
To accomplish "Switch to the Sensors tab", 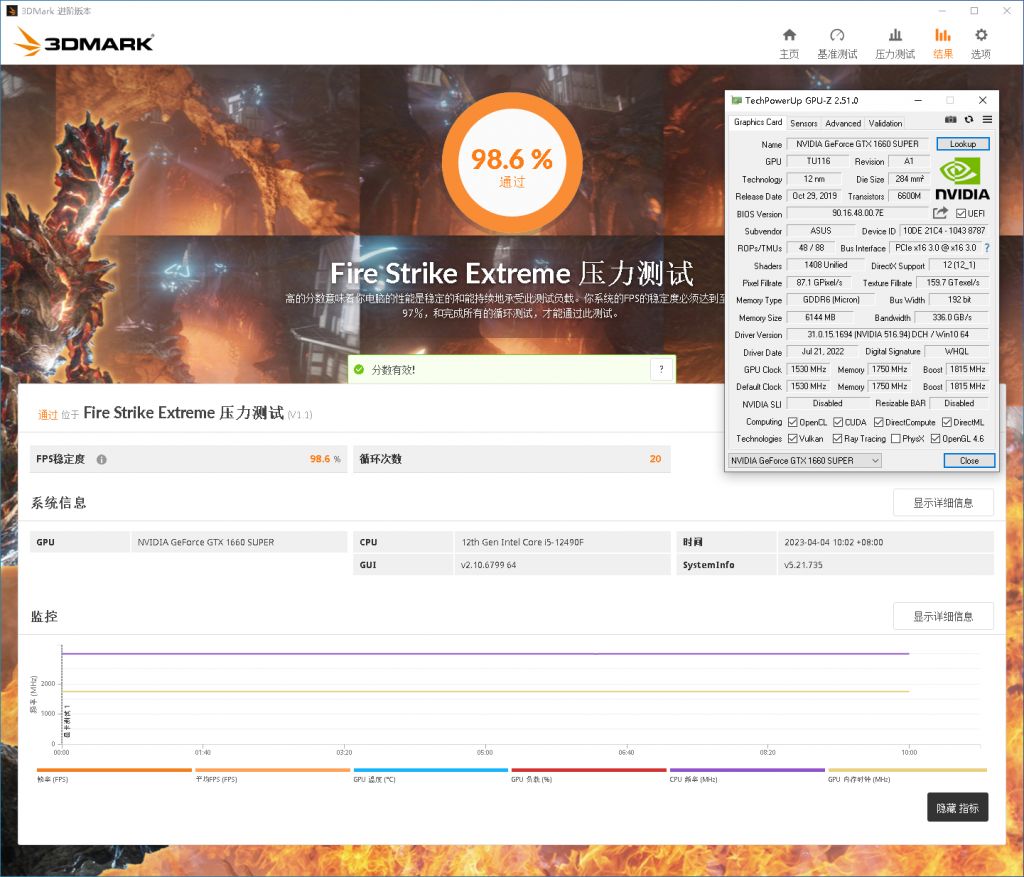I will pos(803,123).
